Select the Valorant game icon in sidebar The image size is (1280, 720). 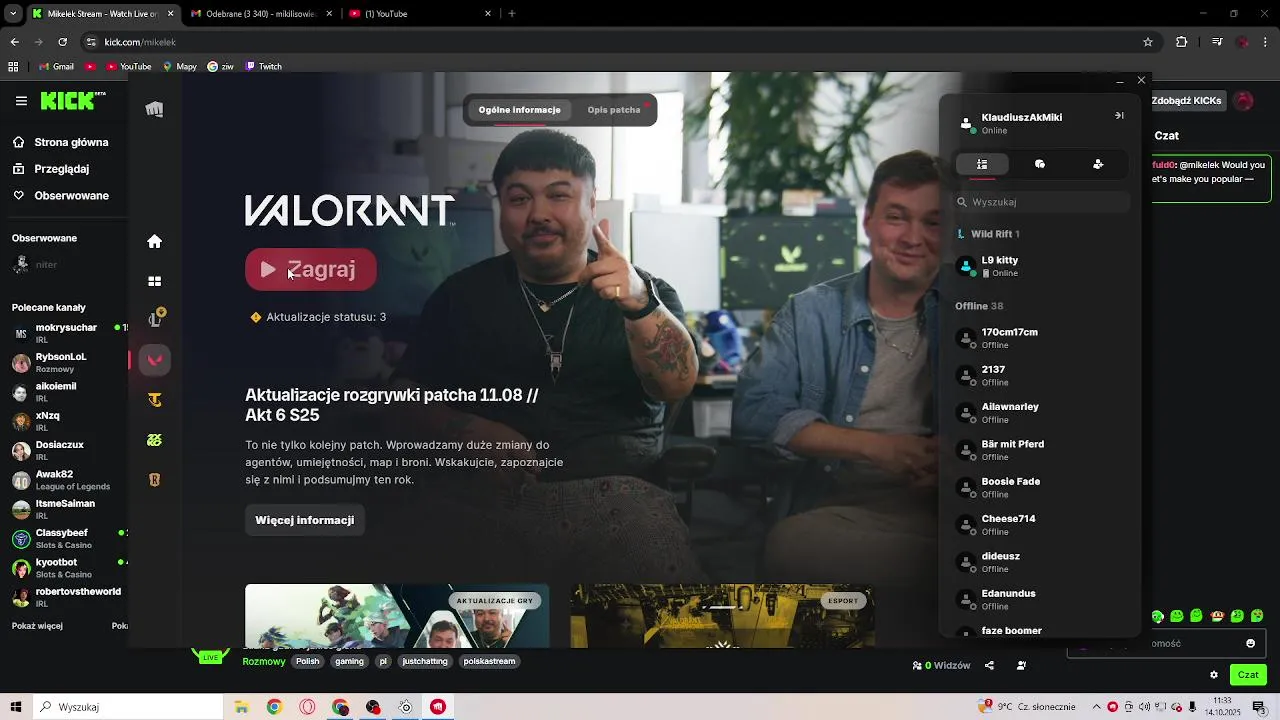154,360
